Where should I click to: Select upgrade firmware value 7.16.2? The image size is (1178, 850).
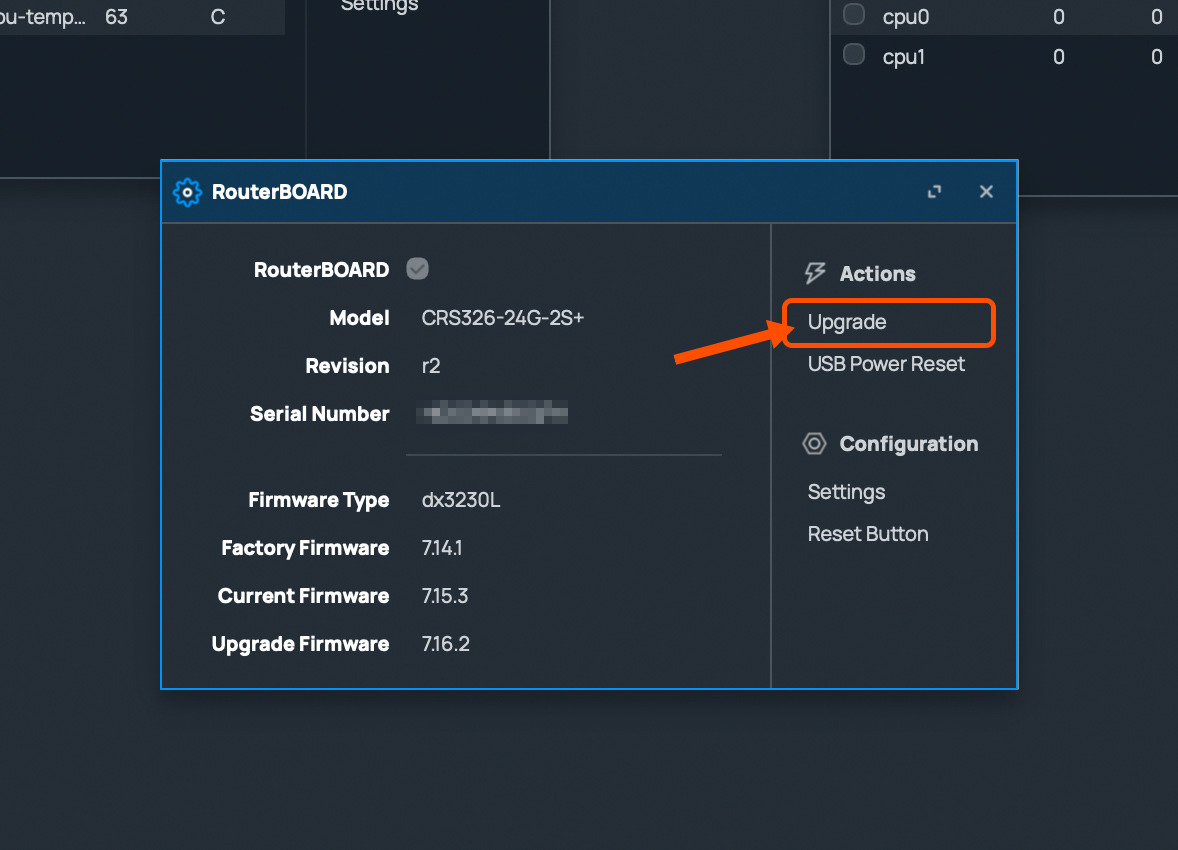446,644
